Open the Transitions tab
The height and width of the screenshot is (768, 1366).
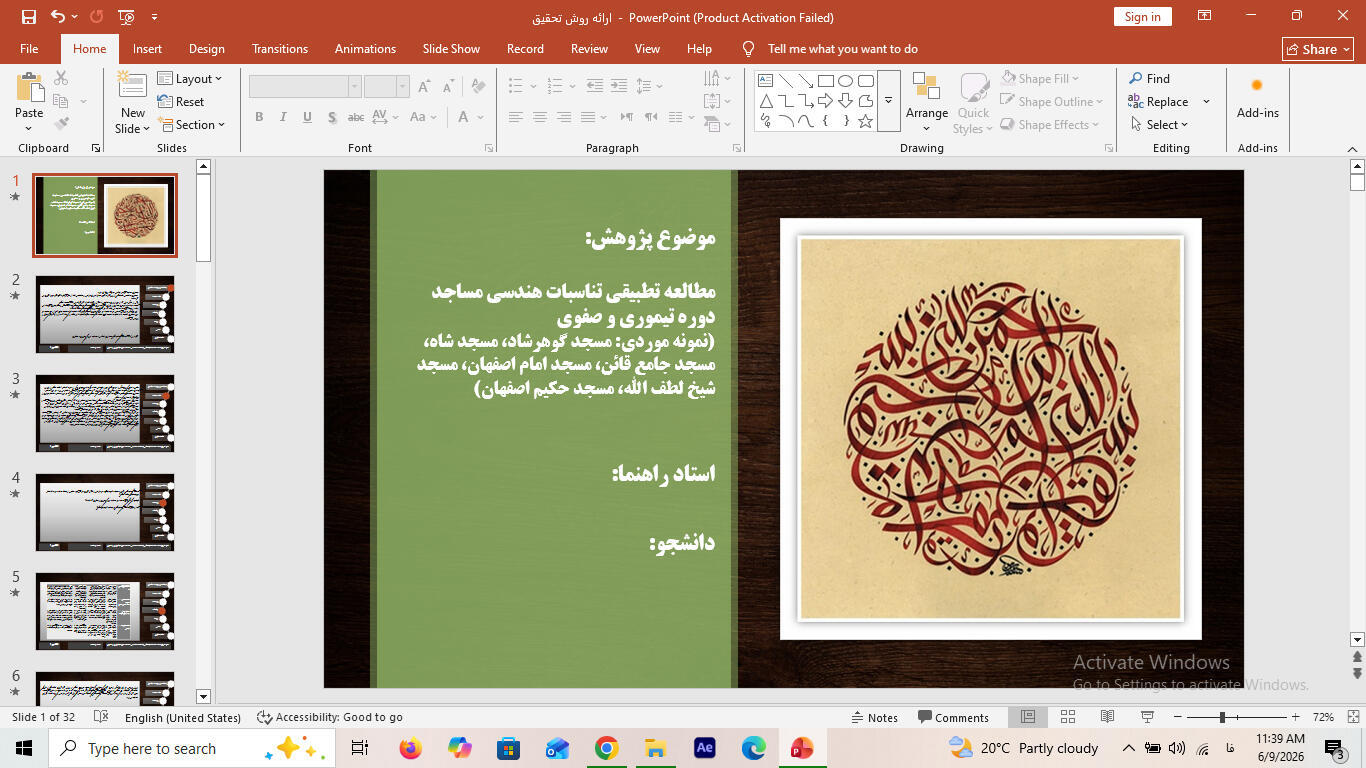coord(280,48)
